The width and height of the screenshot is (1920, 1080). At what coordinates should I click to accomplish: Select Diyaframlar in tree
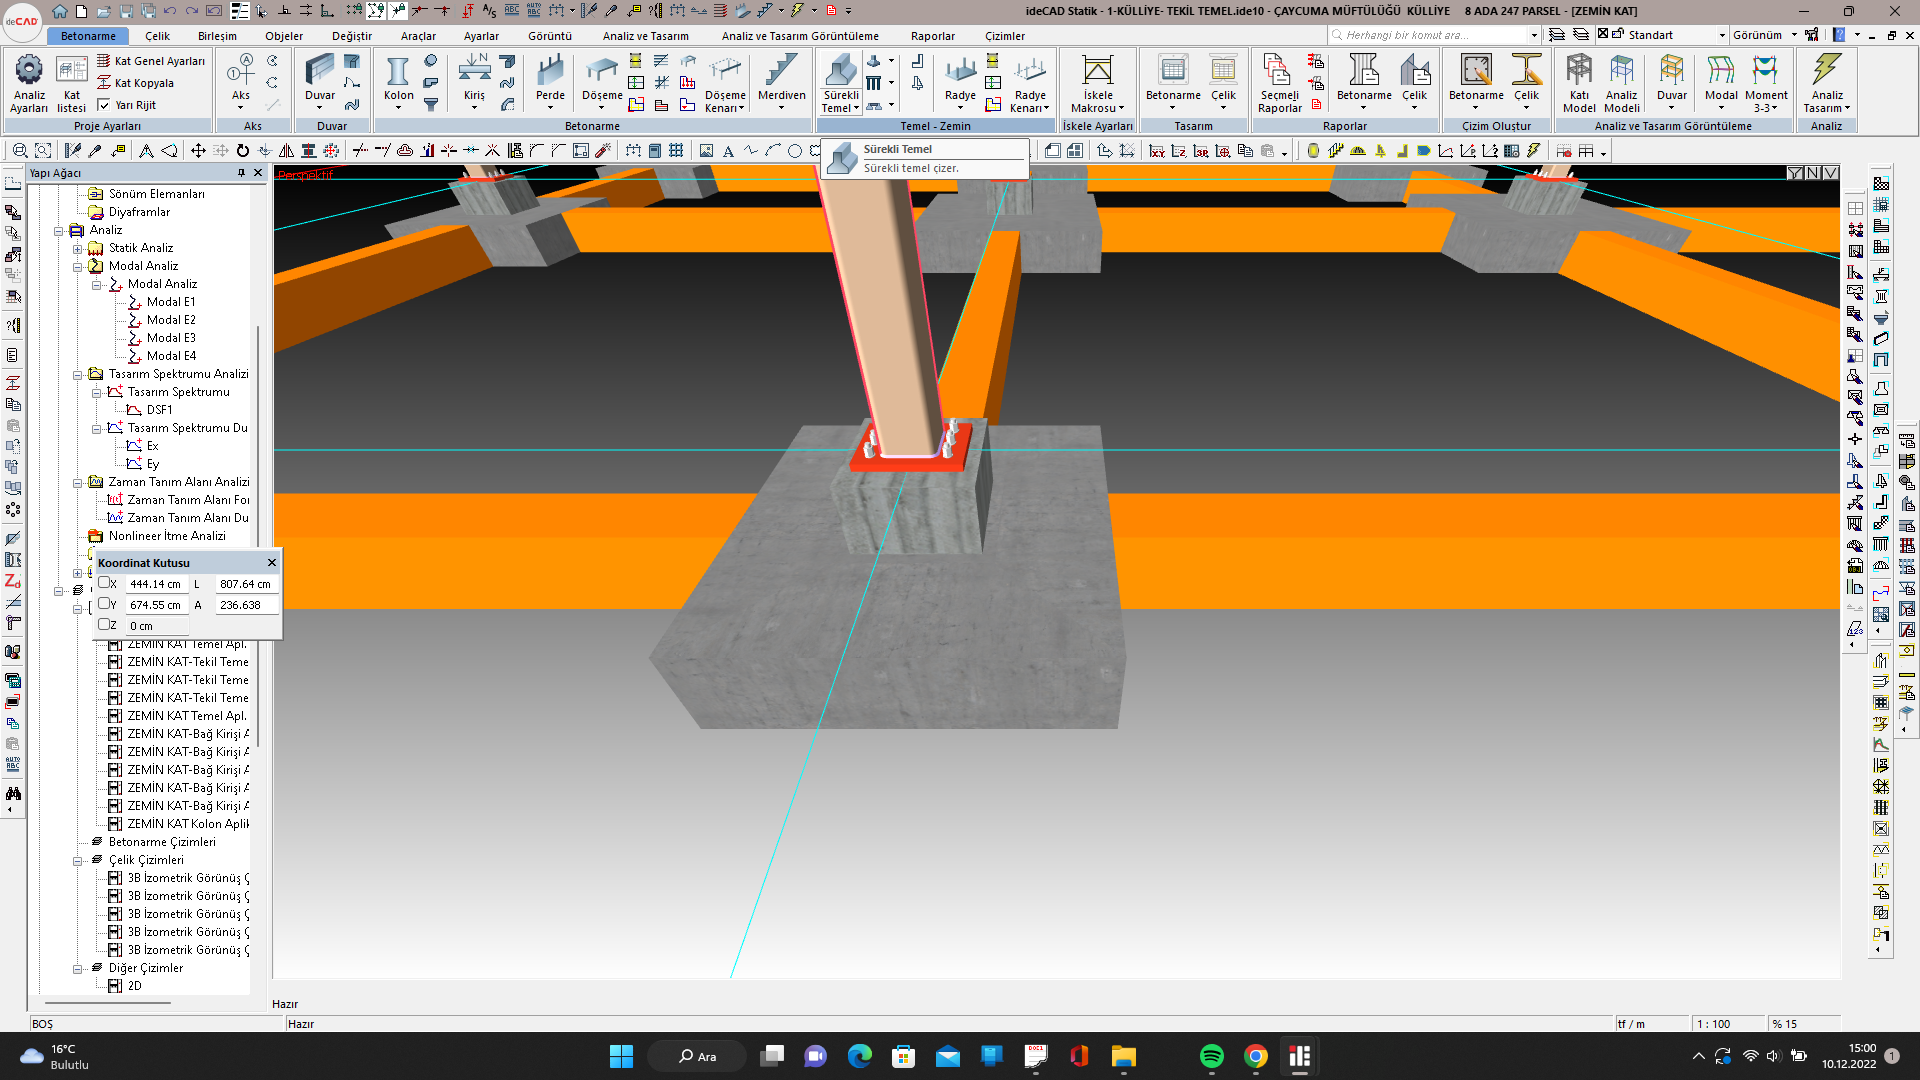coord(139,212)
